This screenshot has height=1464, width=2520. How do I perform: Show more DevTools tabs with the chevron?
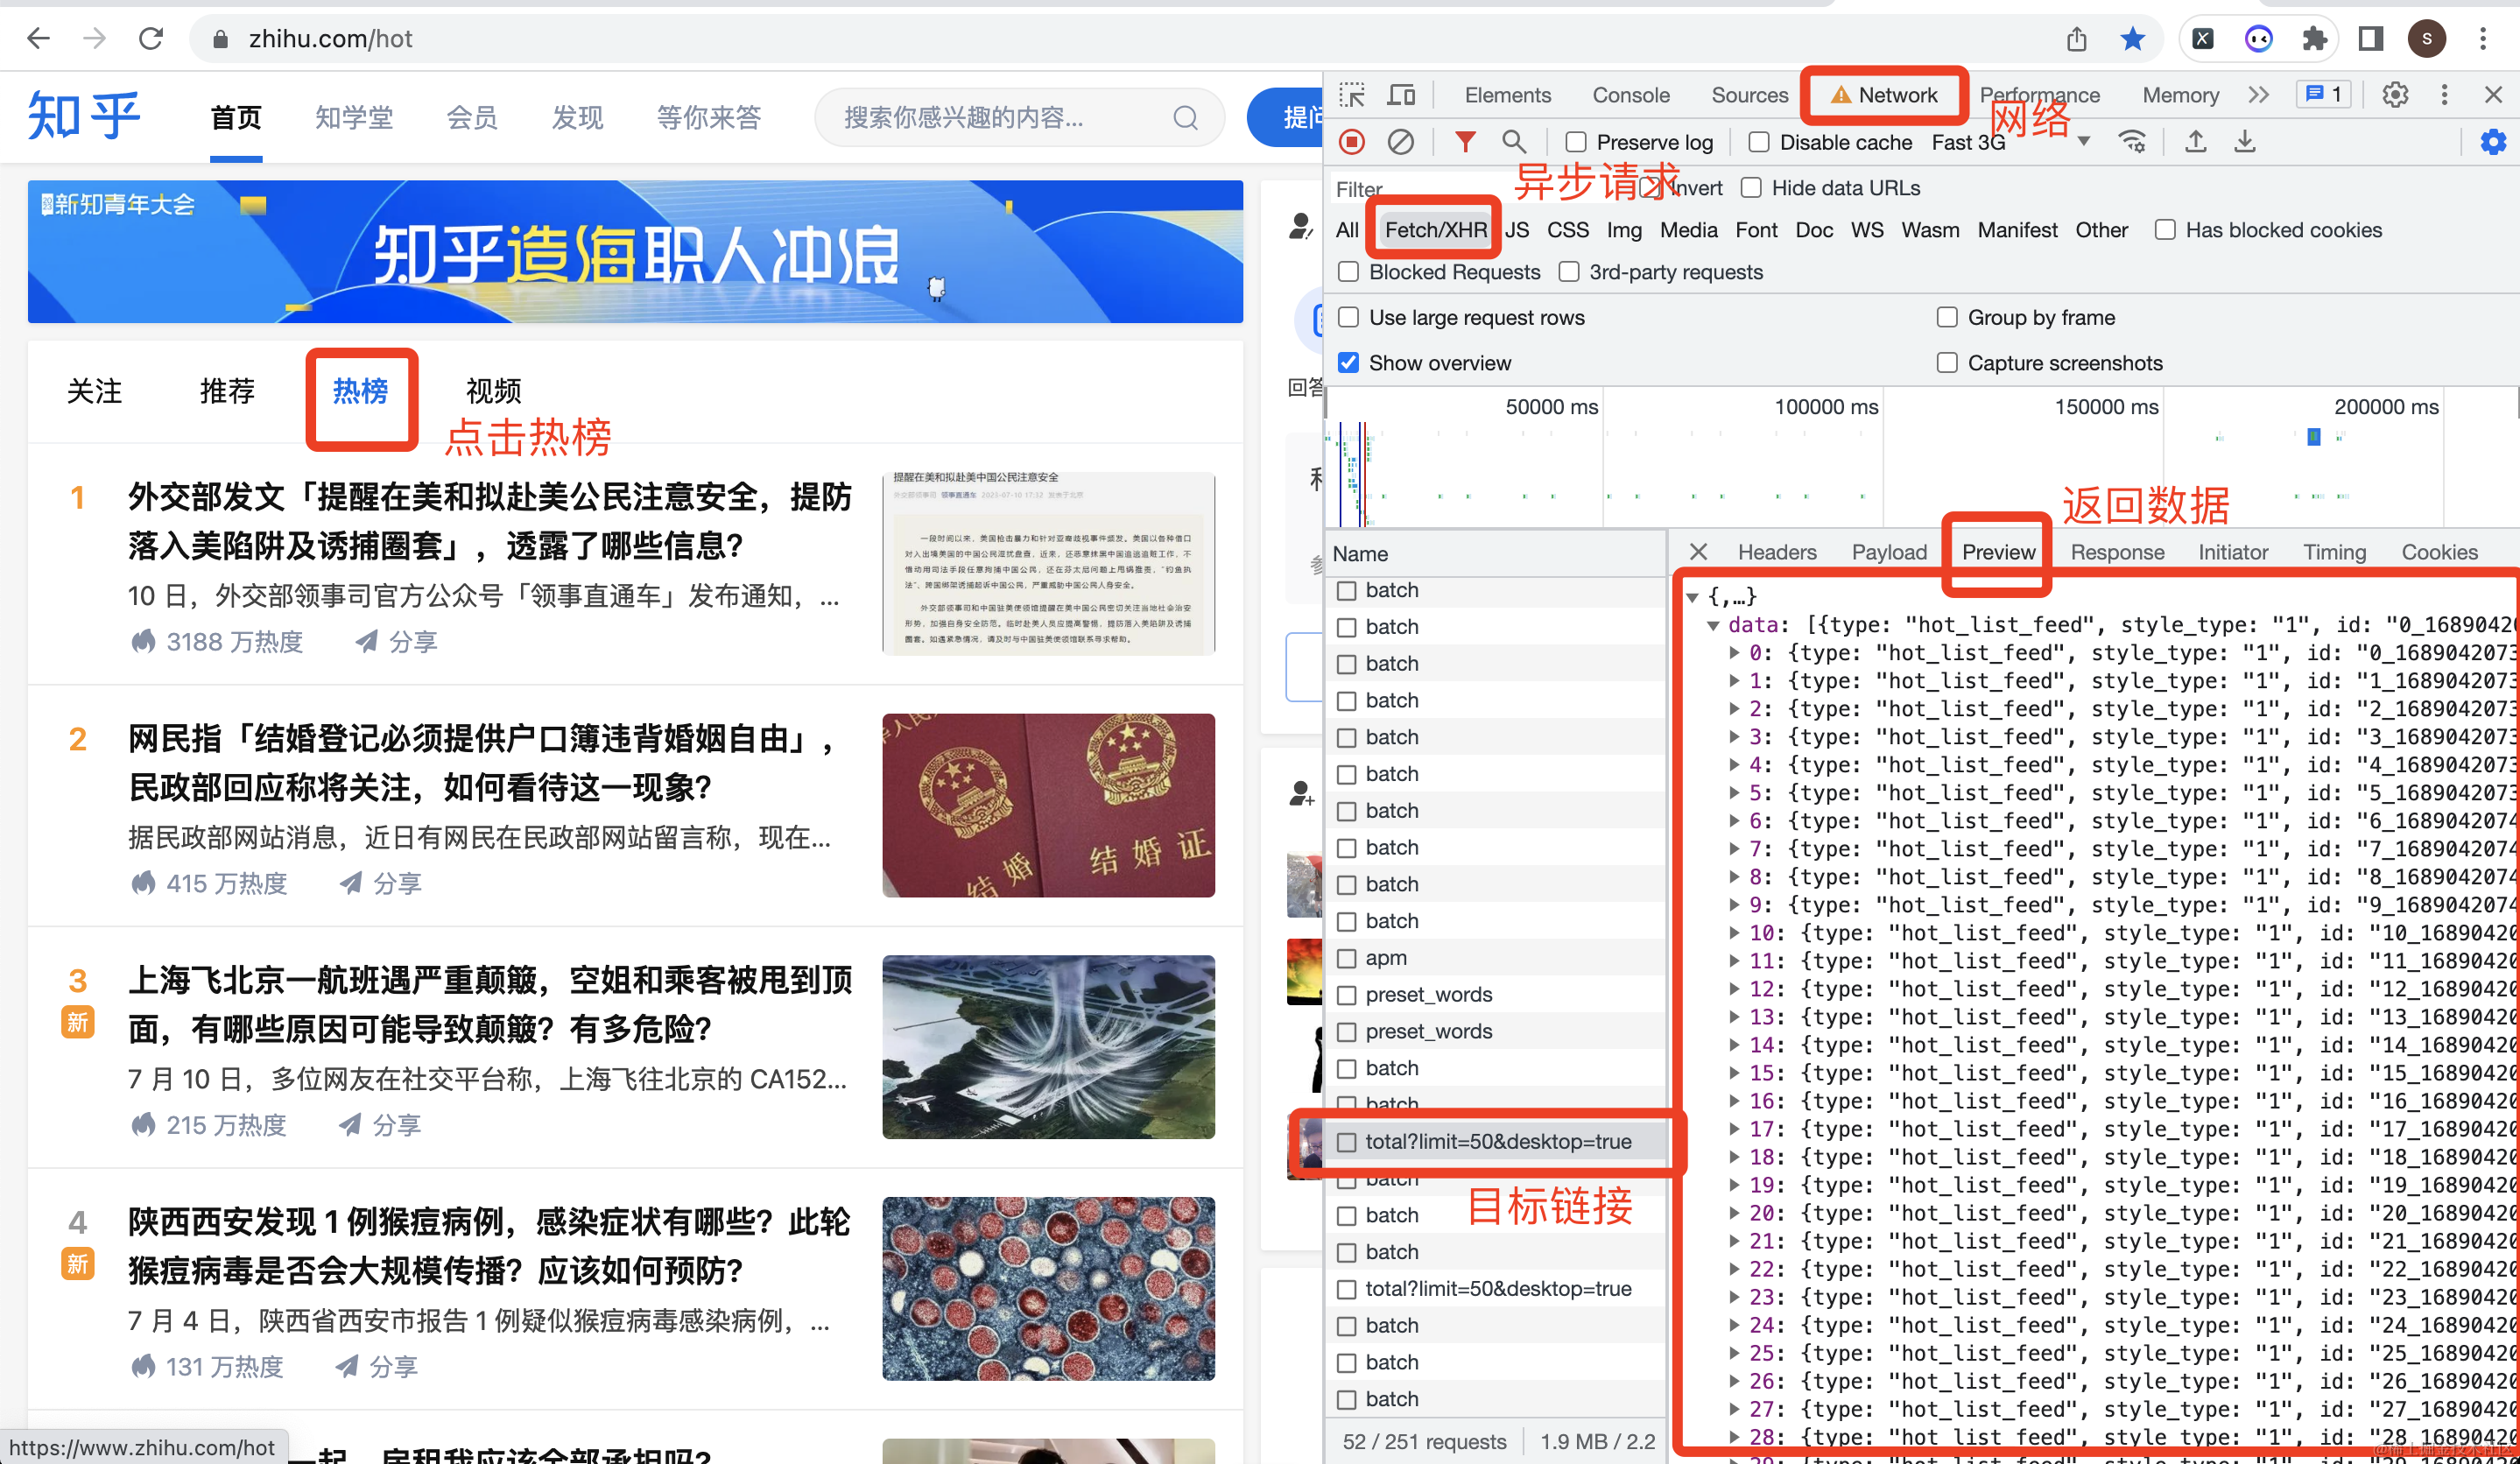coord(2258,95)
